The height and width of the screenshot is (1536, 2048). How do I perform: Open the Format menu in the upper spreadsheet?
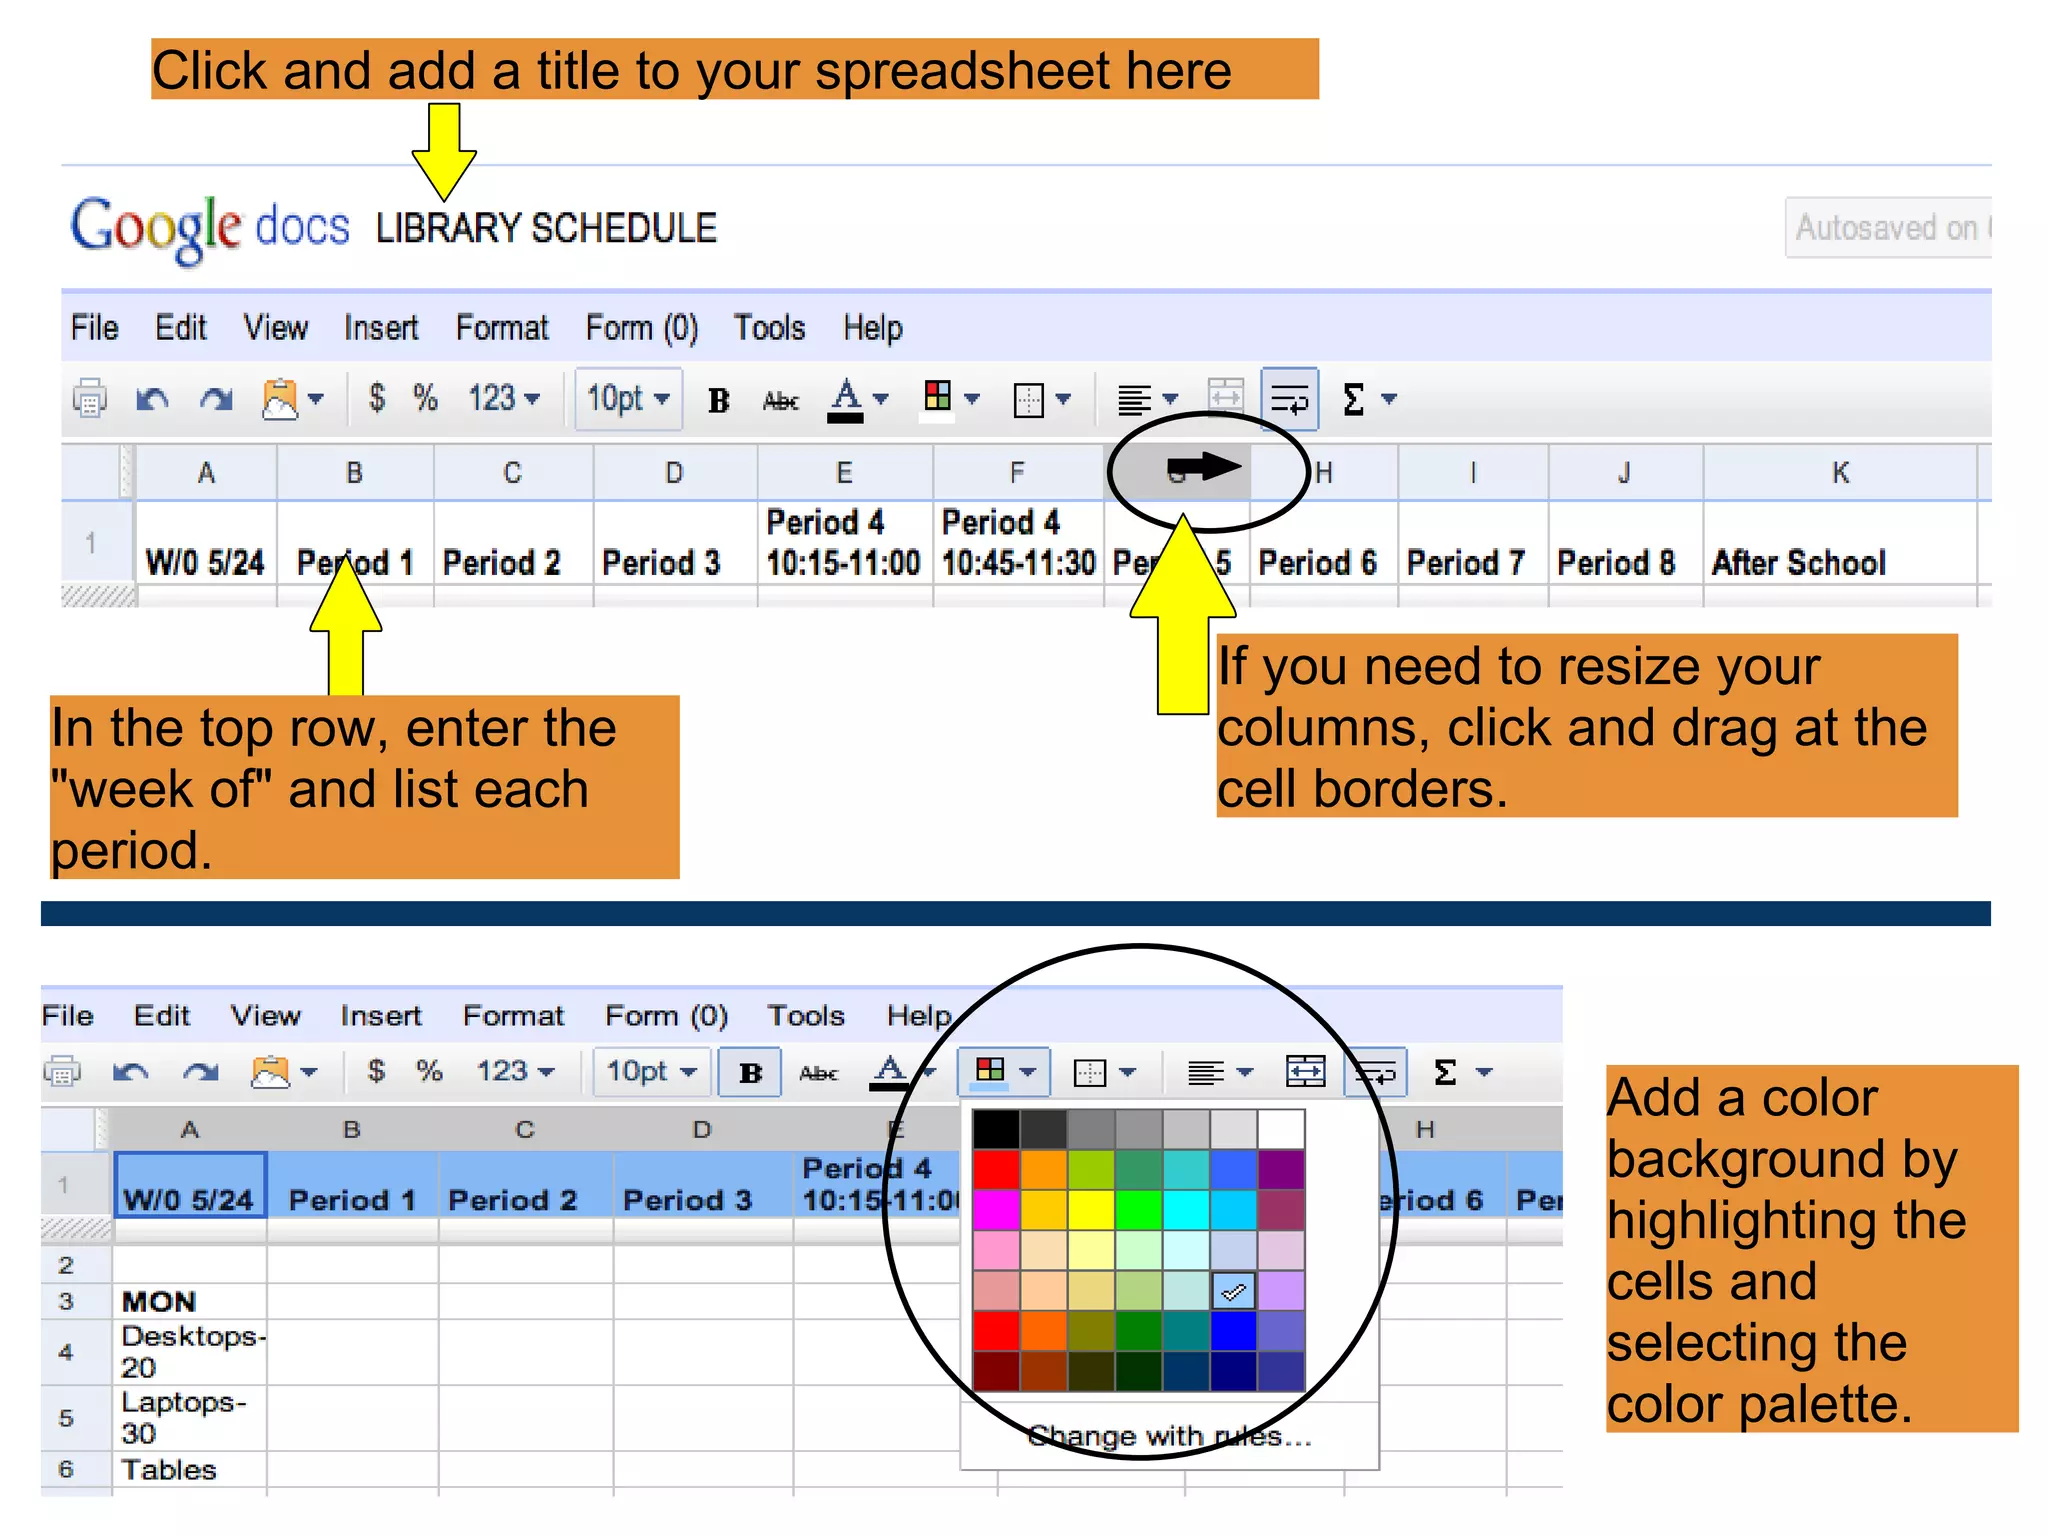coord(502,328)
